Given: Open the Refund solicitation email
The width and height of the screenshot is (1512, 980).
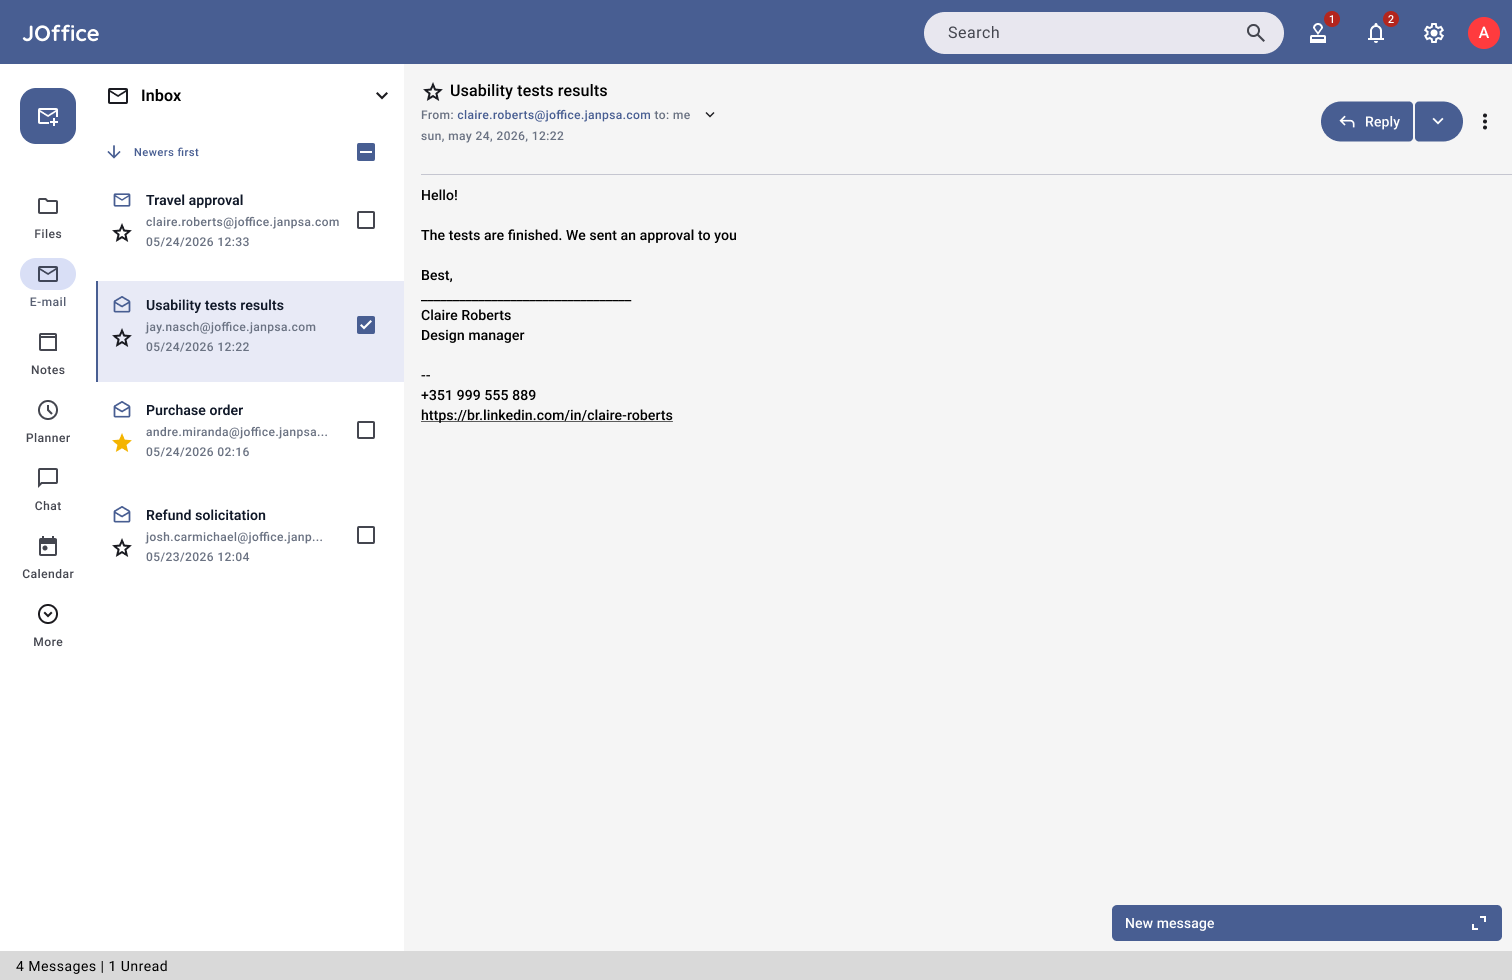Looking at the screenshot, I should 250,535.
